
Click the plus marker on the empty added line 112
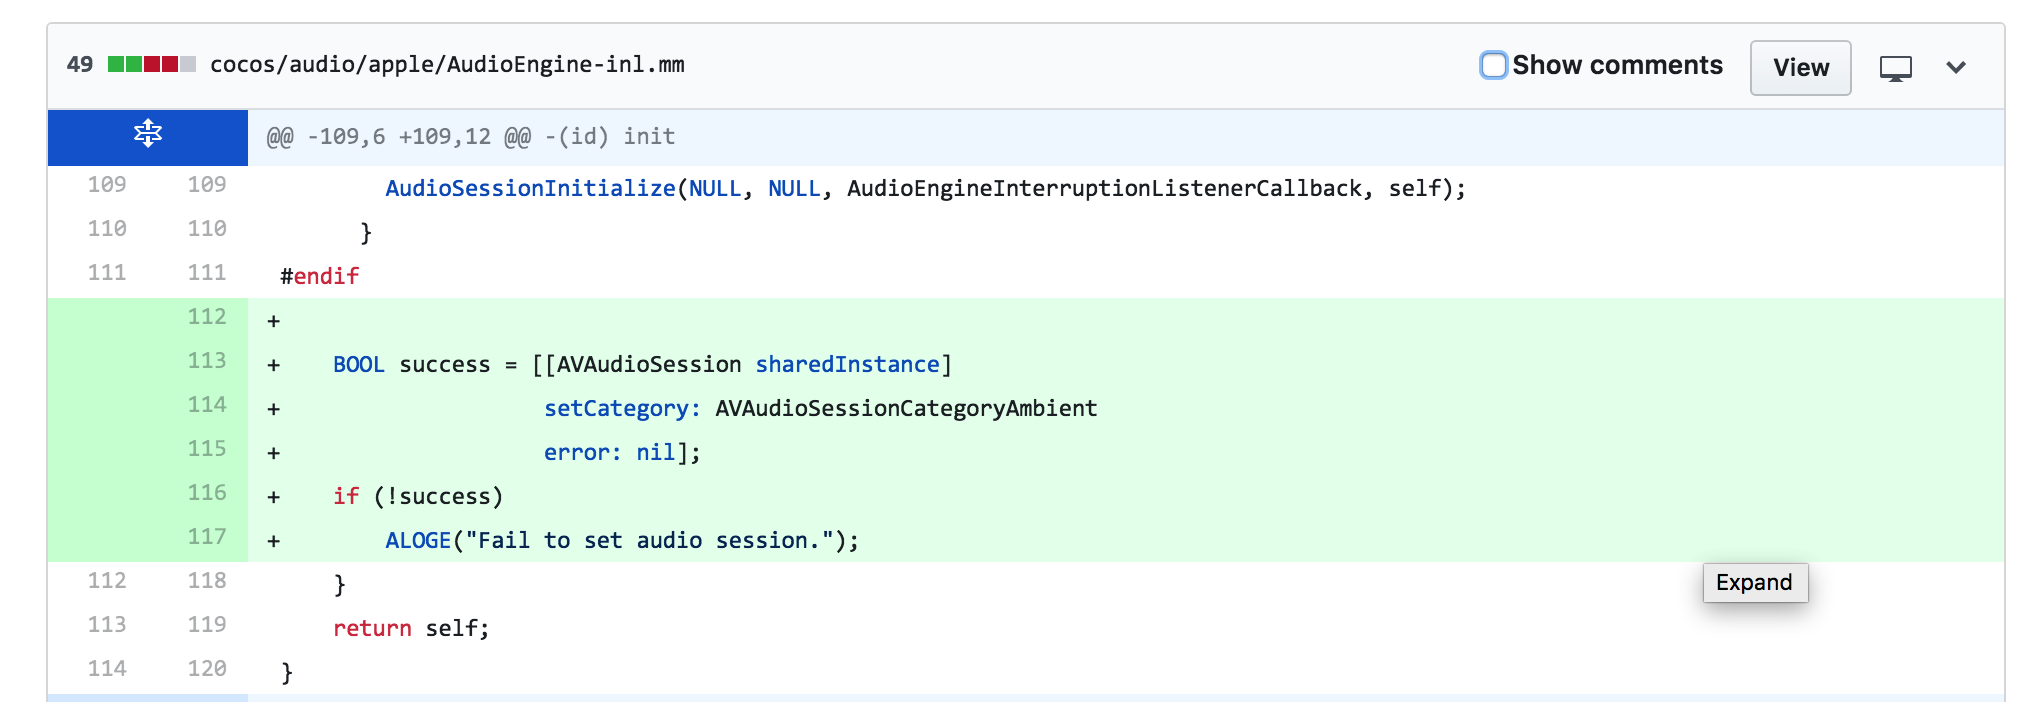(273, 322)
